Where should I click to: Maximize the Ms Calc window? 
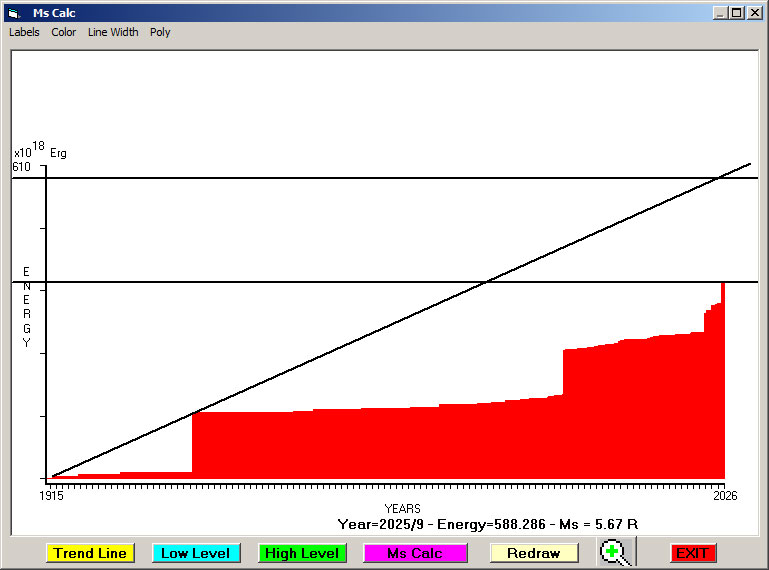(x=737, y=13)
